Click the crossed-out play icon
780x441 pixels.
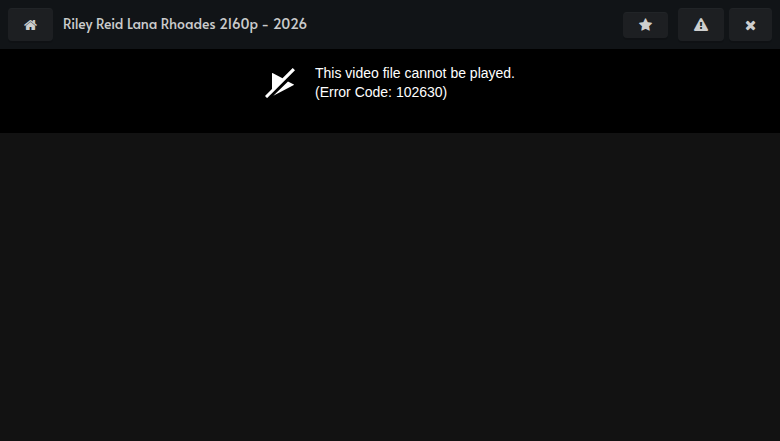coord(280,83)
